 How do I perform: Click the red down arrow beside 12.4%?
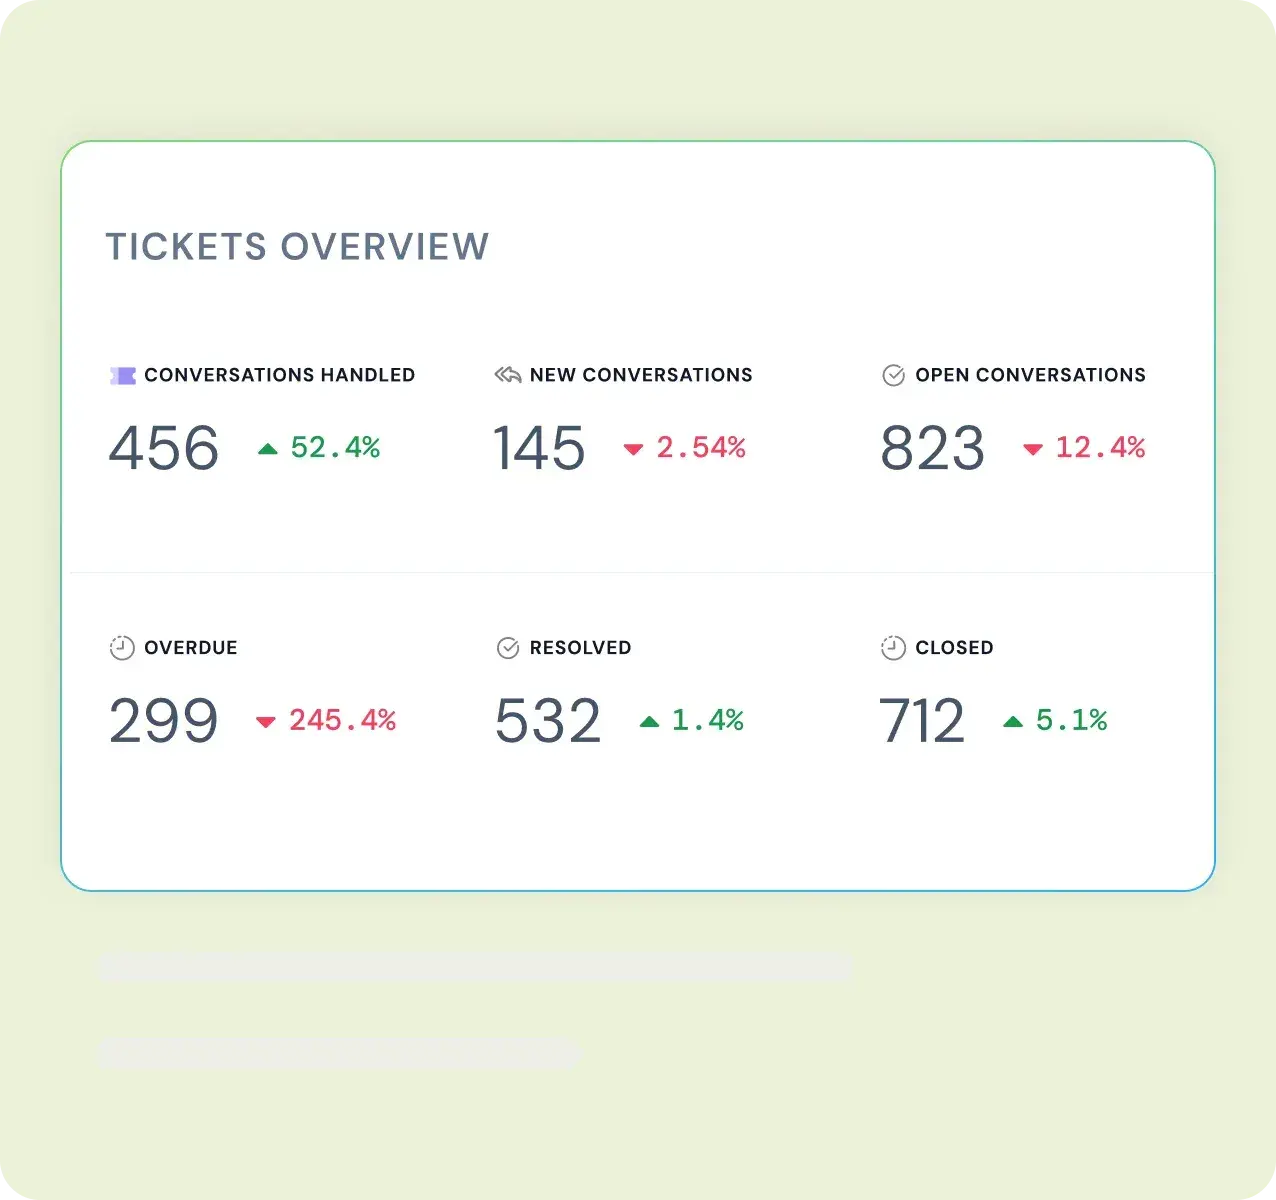point(1033,450)
